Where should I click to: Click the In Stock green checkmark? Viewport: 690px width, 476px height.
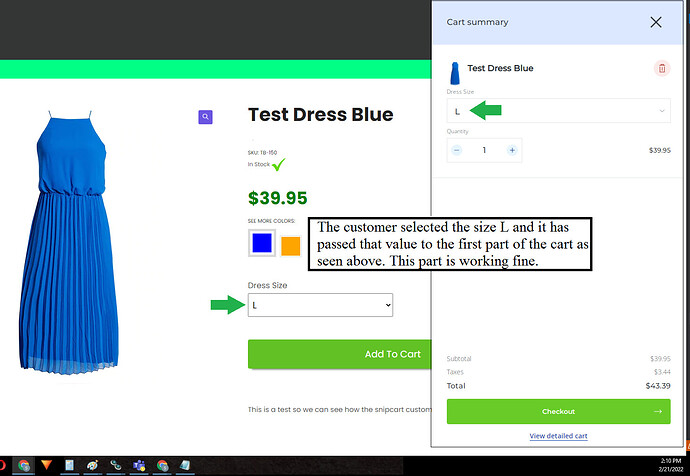point(279,165)
